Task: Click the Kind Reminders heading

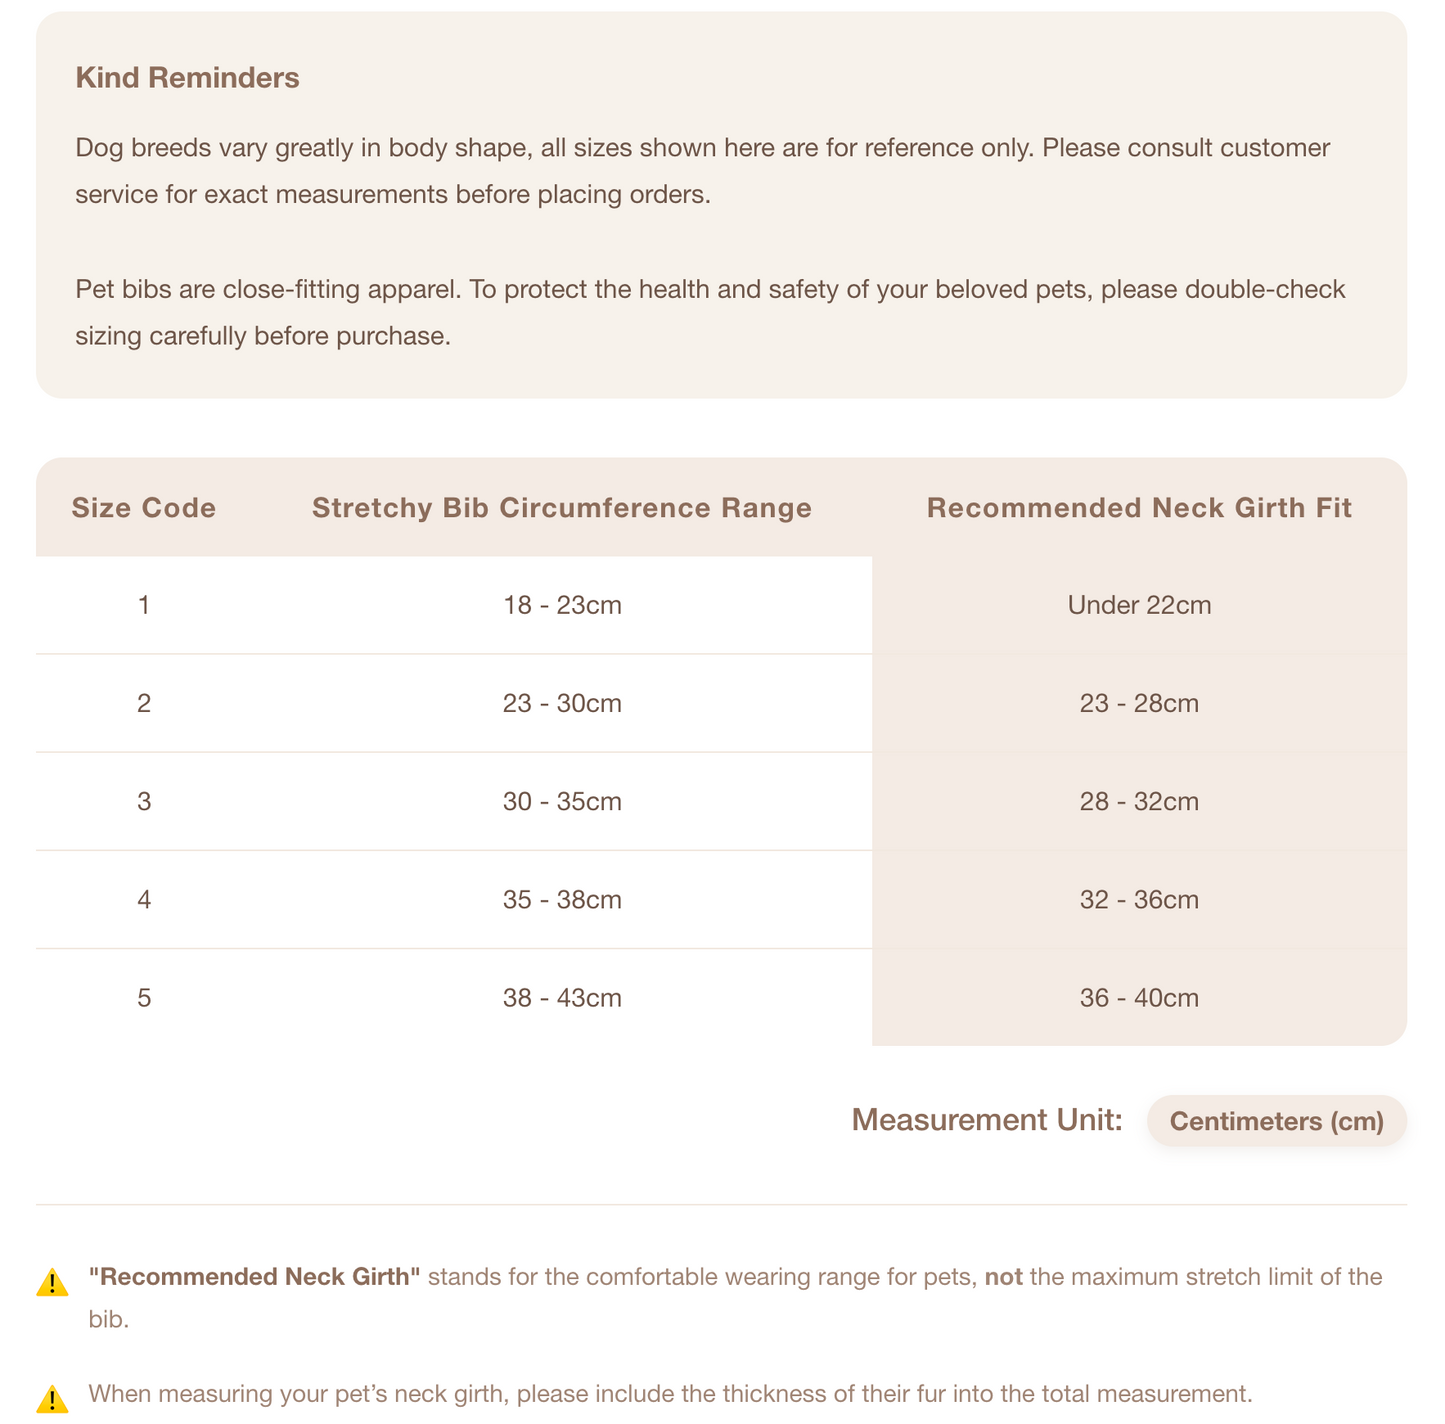Action: [187, 78]
